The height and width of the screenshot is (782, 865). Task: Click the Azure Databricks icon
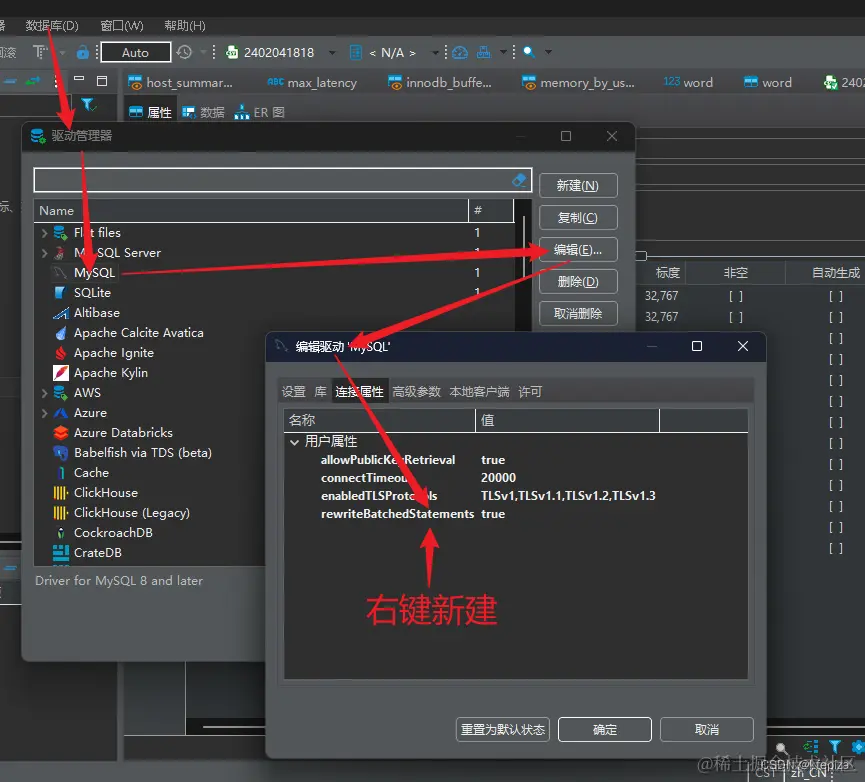61,433
